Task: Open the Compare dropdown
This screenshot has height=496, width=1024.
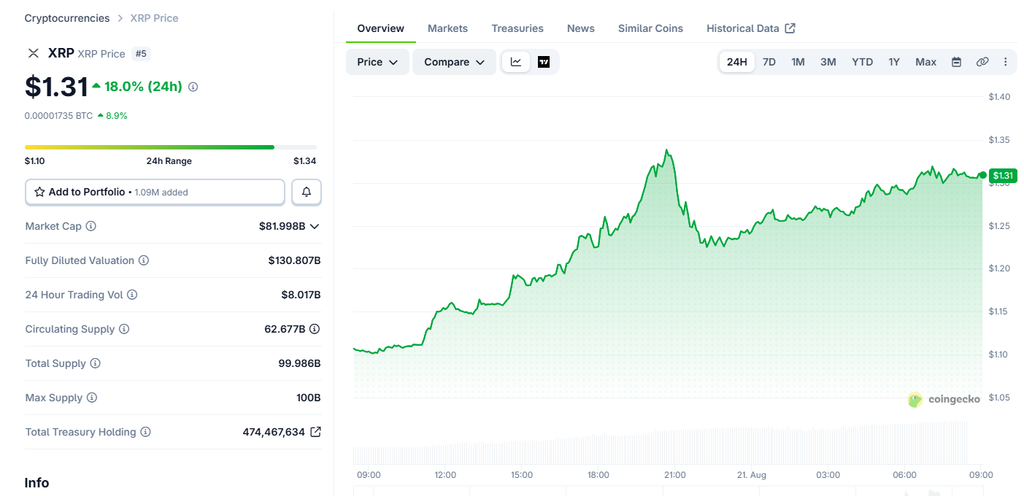Action: pyautogui.click(x=454, y=62)
